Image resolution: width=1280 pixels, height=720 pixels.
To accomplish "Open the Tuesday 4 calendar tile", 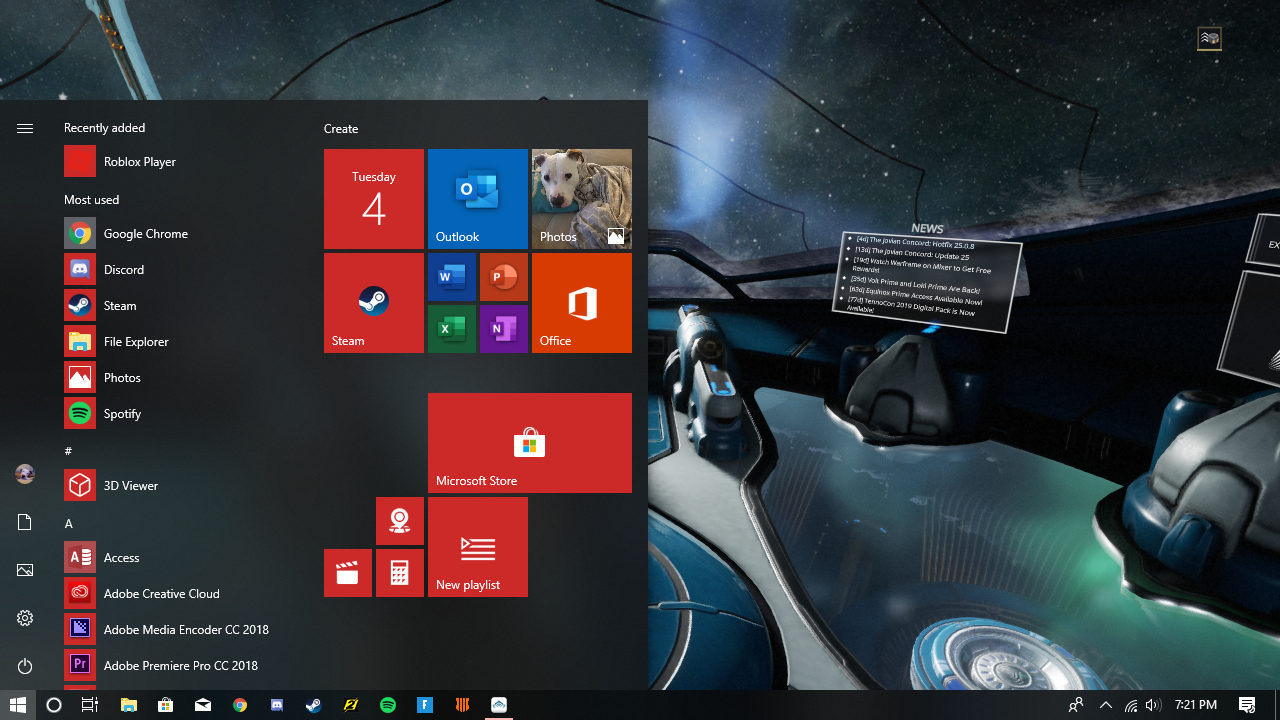I will (374, 199).
